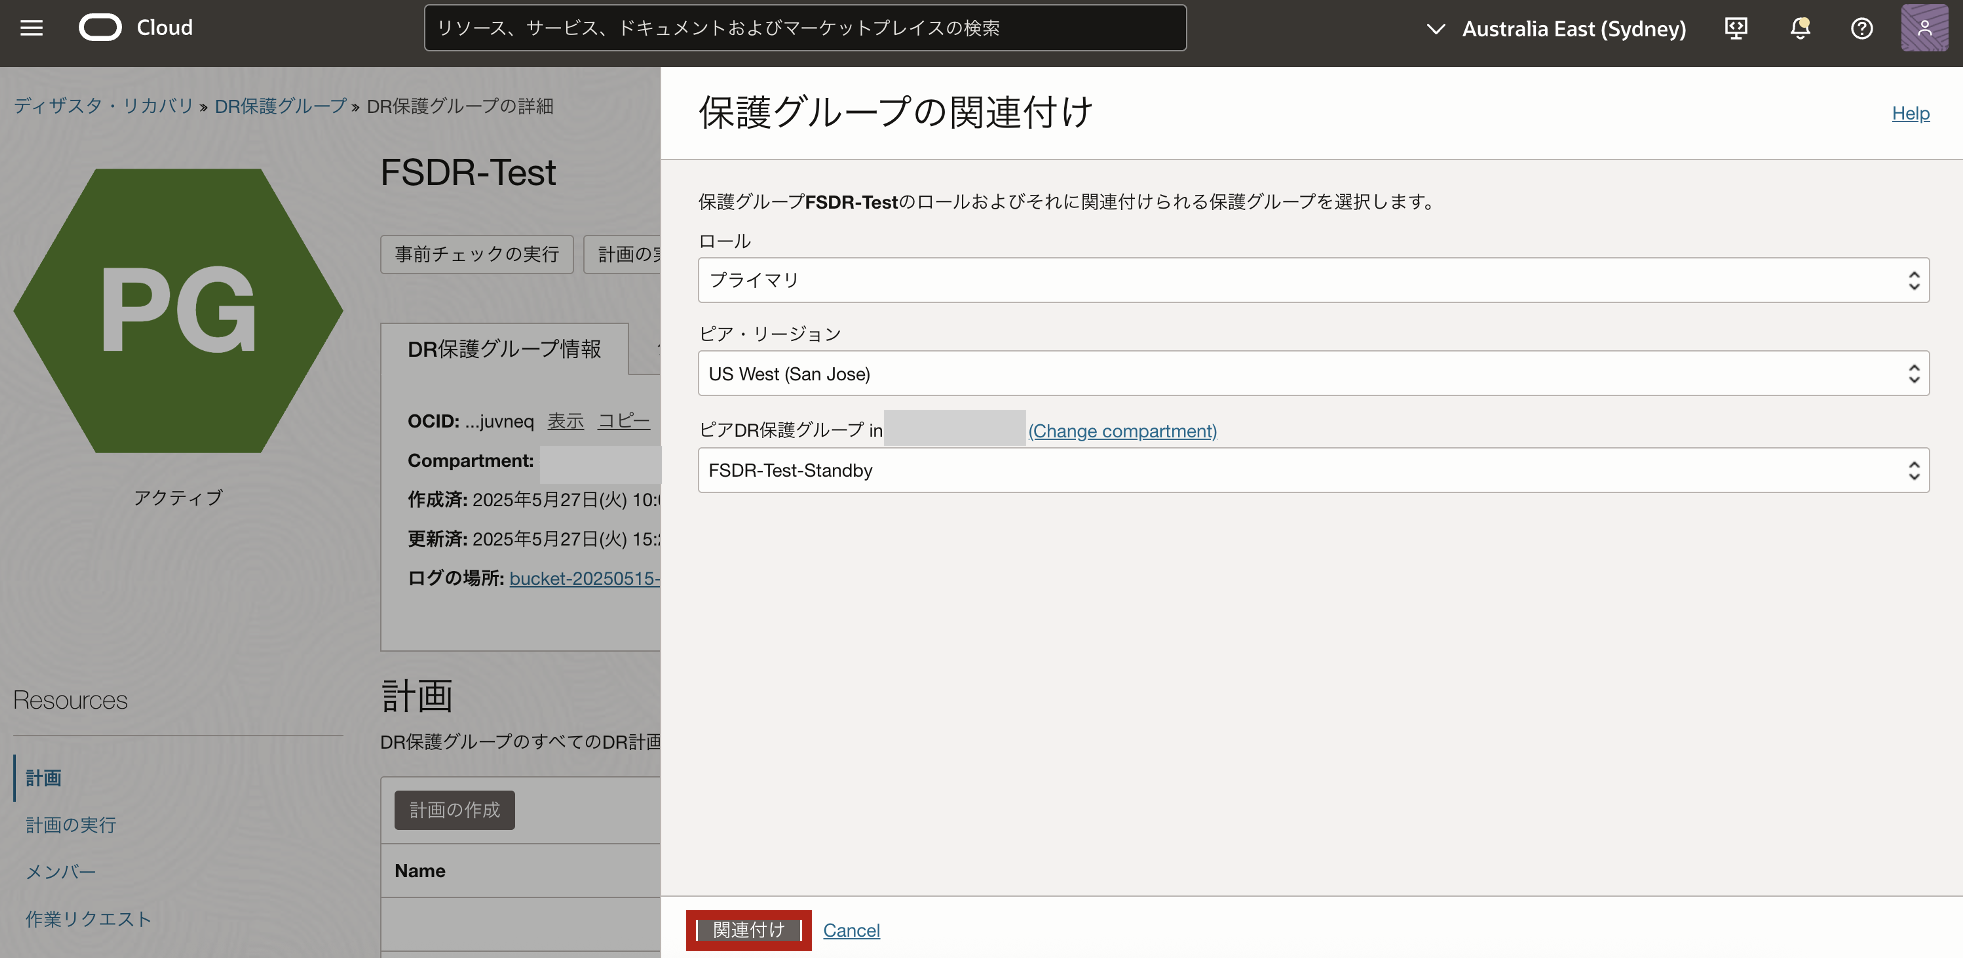Open メンバー in the Resources sidebar
1970x958 pixels.
point(60,871)
